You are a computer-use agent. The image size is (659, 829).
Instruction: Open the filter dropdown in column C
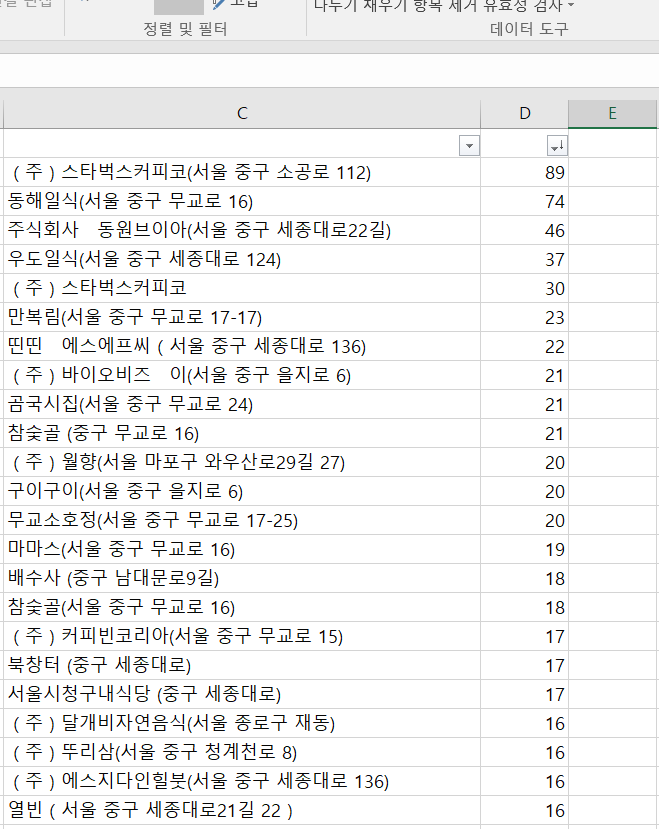click(469, 146)
